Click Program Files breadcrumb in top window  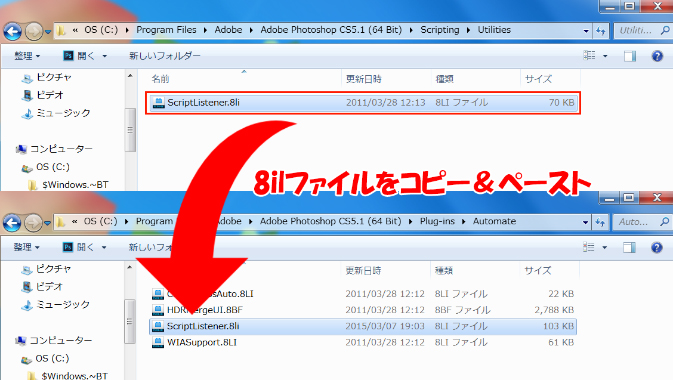(x=166, y=30)
